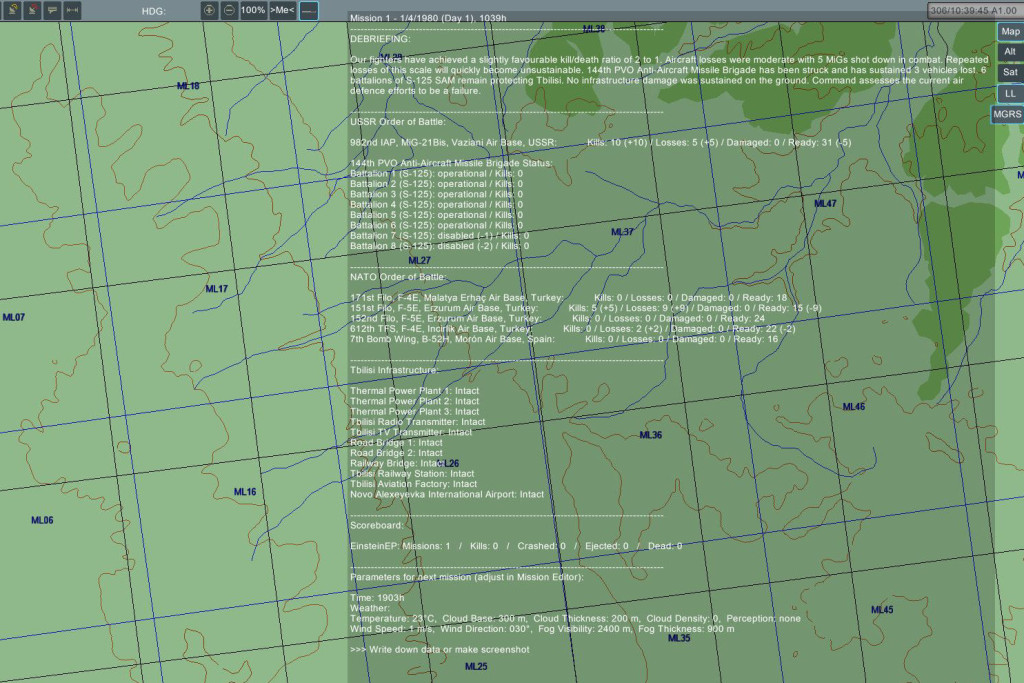Reset map zoom with the 100% button

[x=253, y=10]
